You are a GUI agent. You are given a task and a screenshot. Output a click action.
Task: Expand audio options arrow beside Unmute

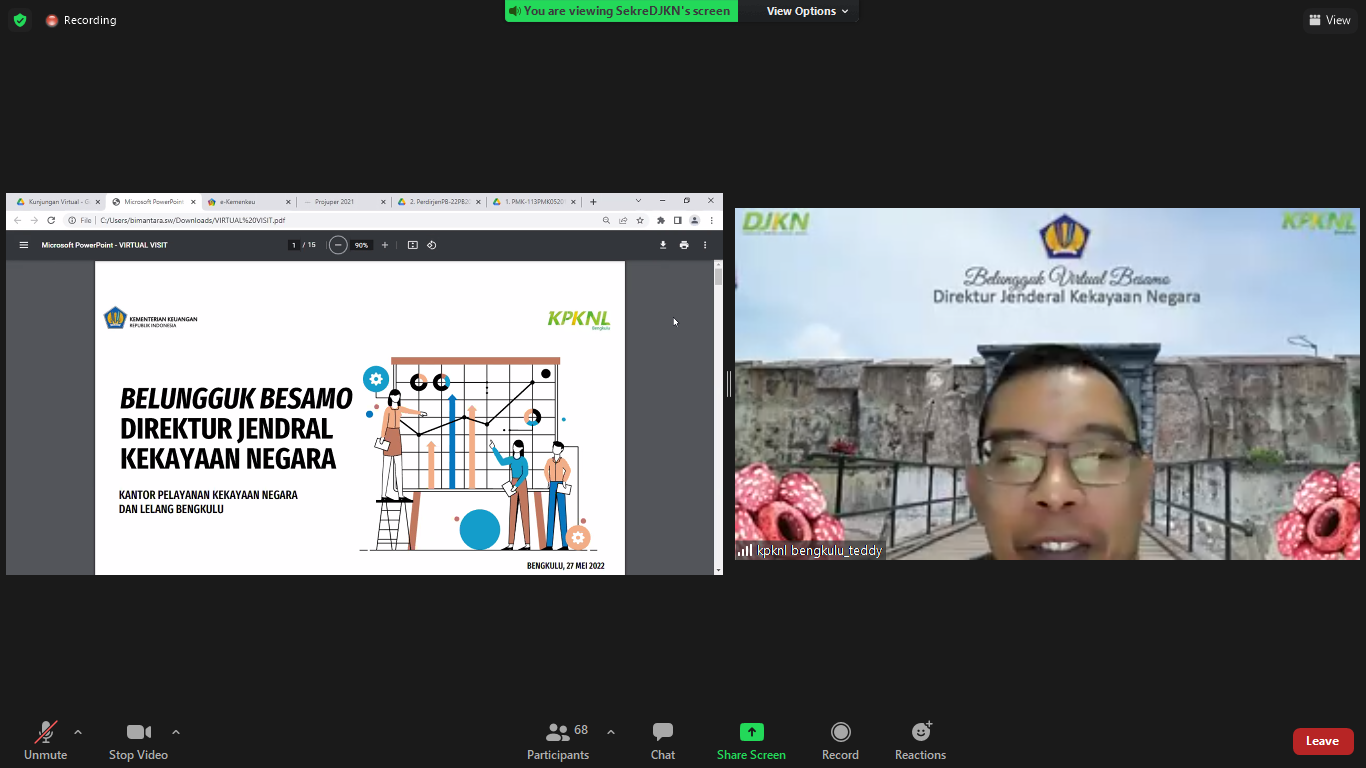click(x=78, y=732)
